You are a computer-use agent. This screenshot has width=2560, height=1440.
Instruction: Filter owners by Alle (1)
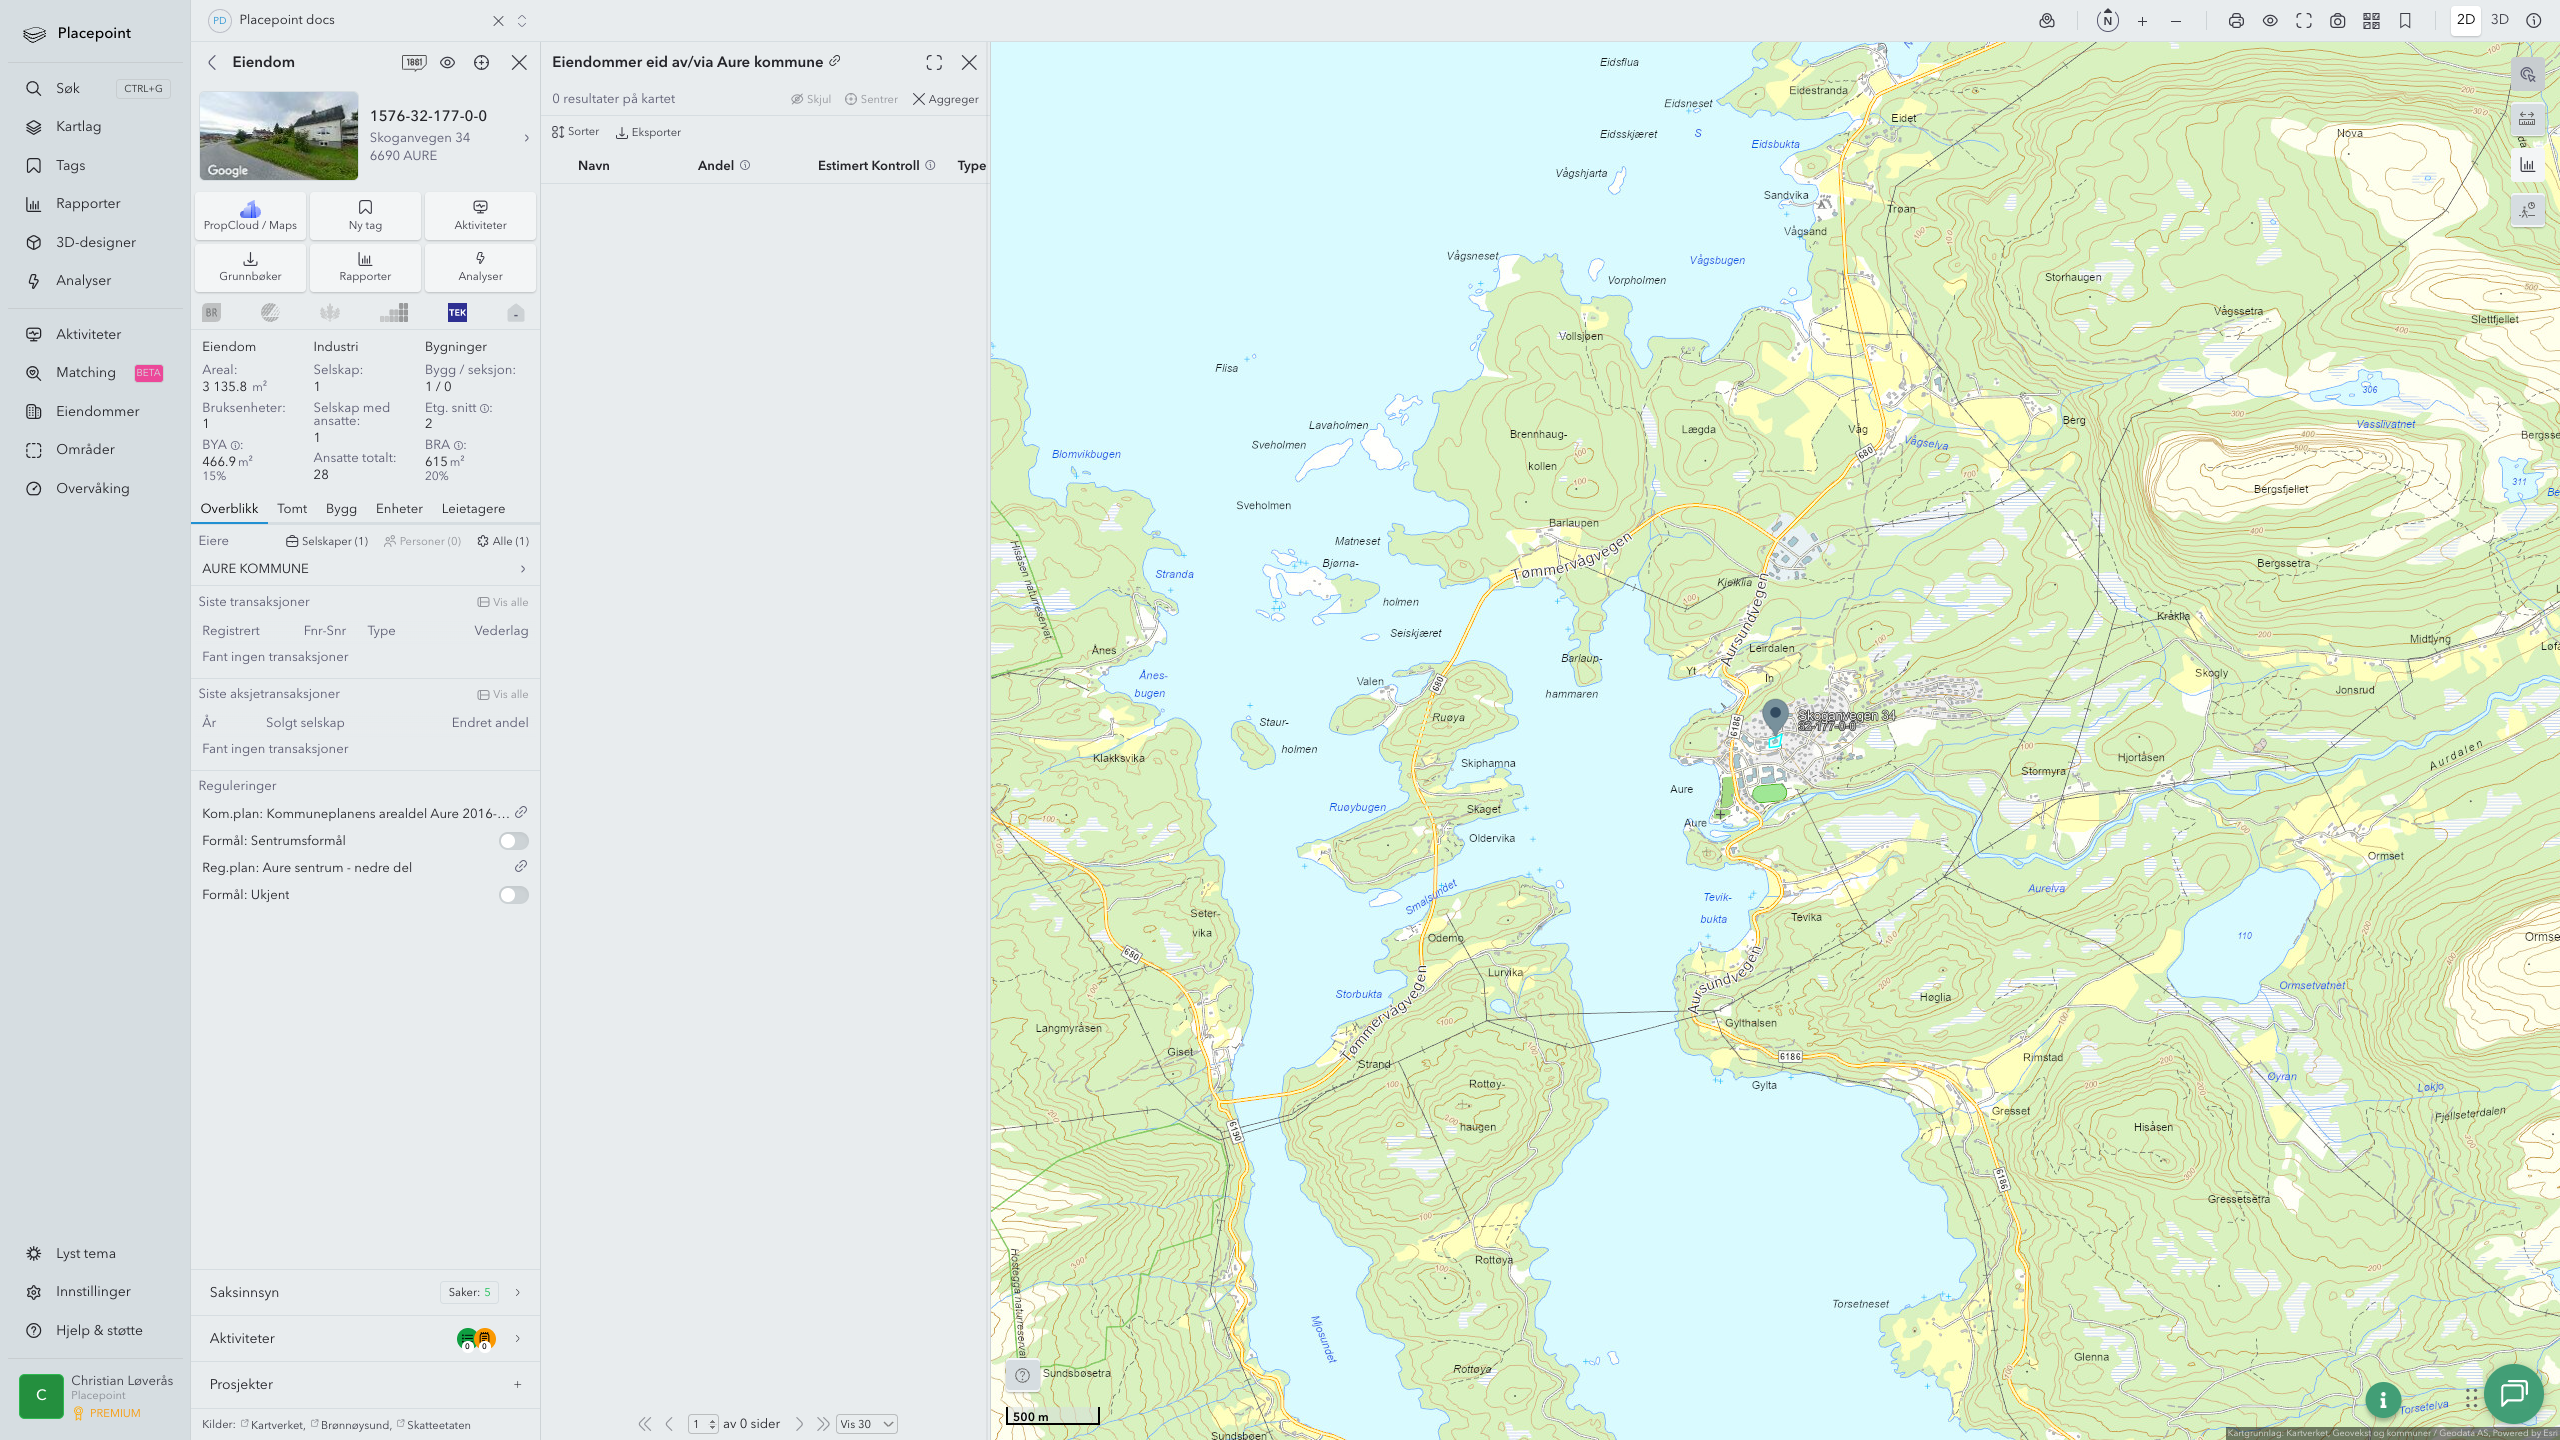pos(503,541)
